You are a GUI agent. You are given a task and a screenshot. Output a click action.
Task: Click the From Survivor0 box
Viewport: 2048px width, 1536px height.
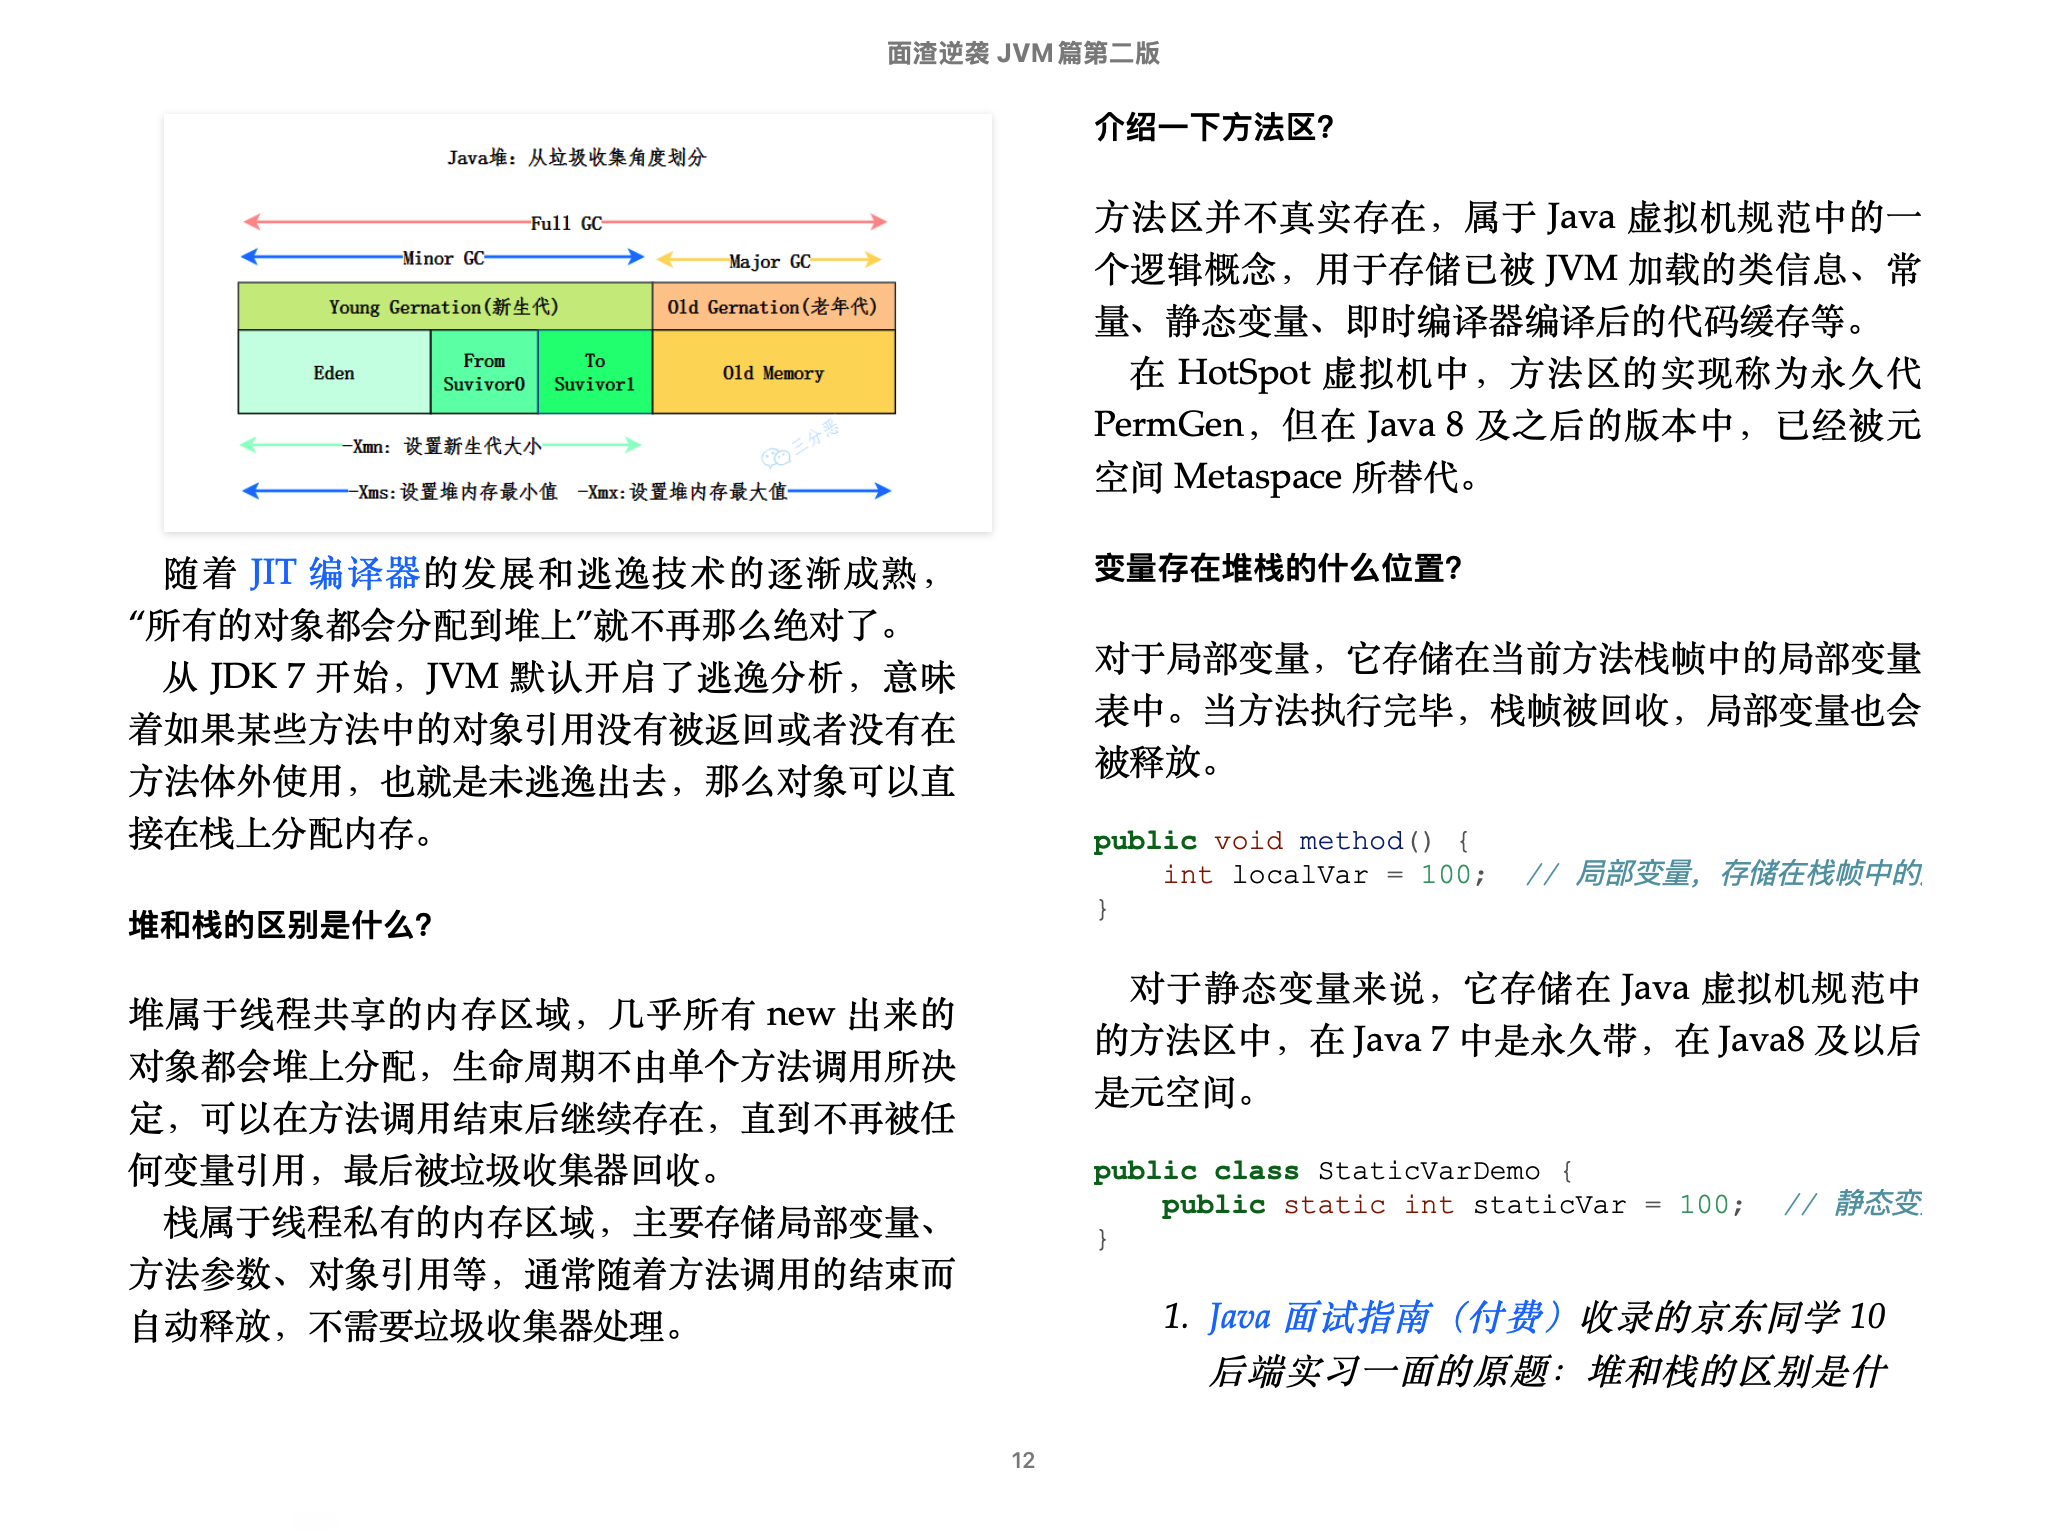coord(484,373)
